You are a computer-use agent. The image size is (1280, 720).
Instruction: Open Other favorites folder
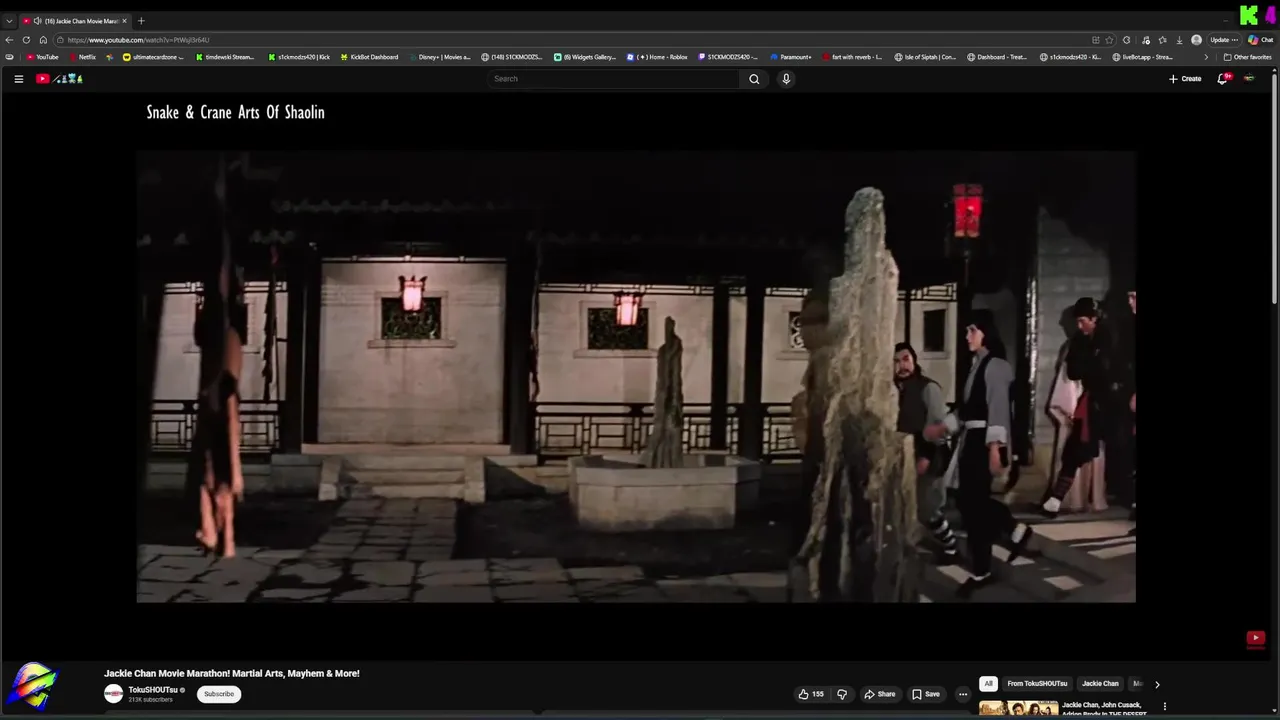click(x=1247, y=57)
